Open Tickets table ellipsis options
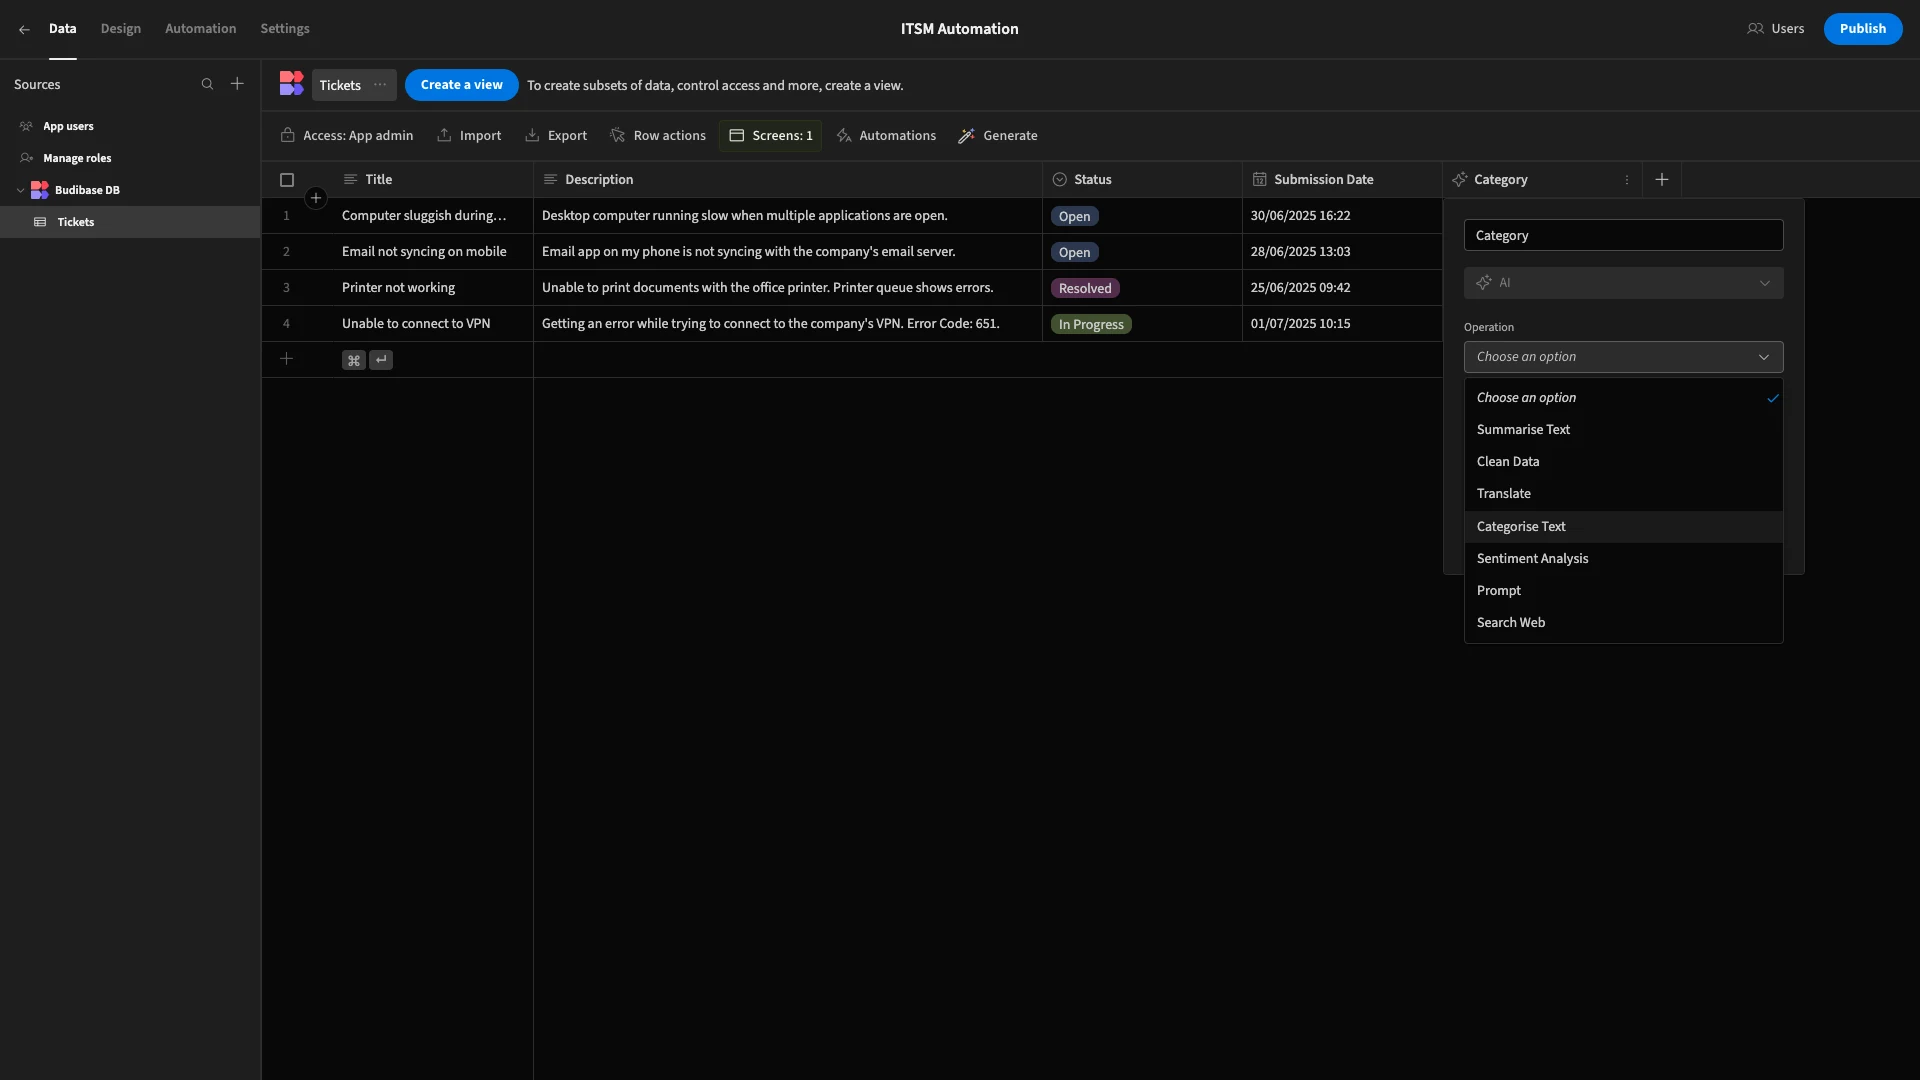 click(x=380, y=85)
